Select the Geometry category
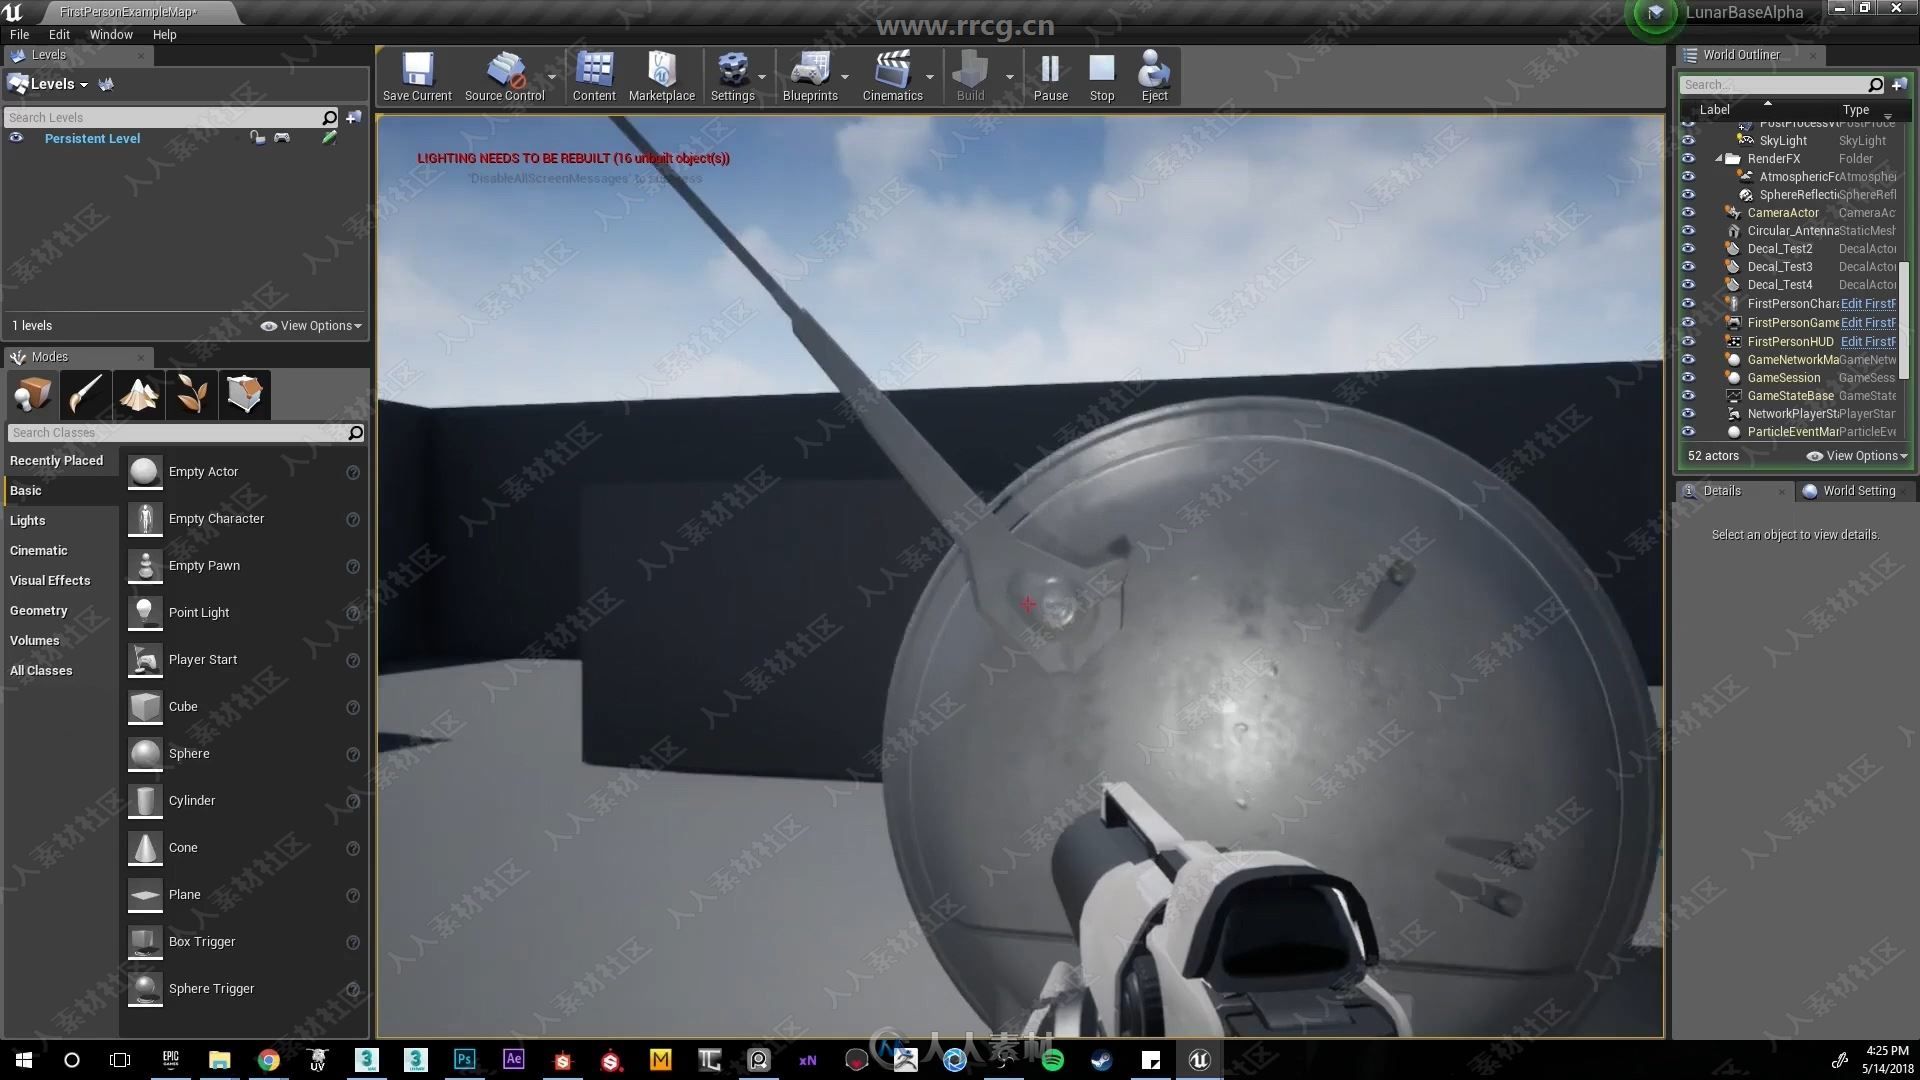The image size is (1920, 1080). coord(38,611)
